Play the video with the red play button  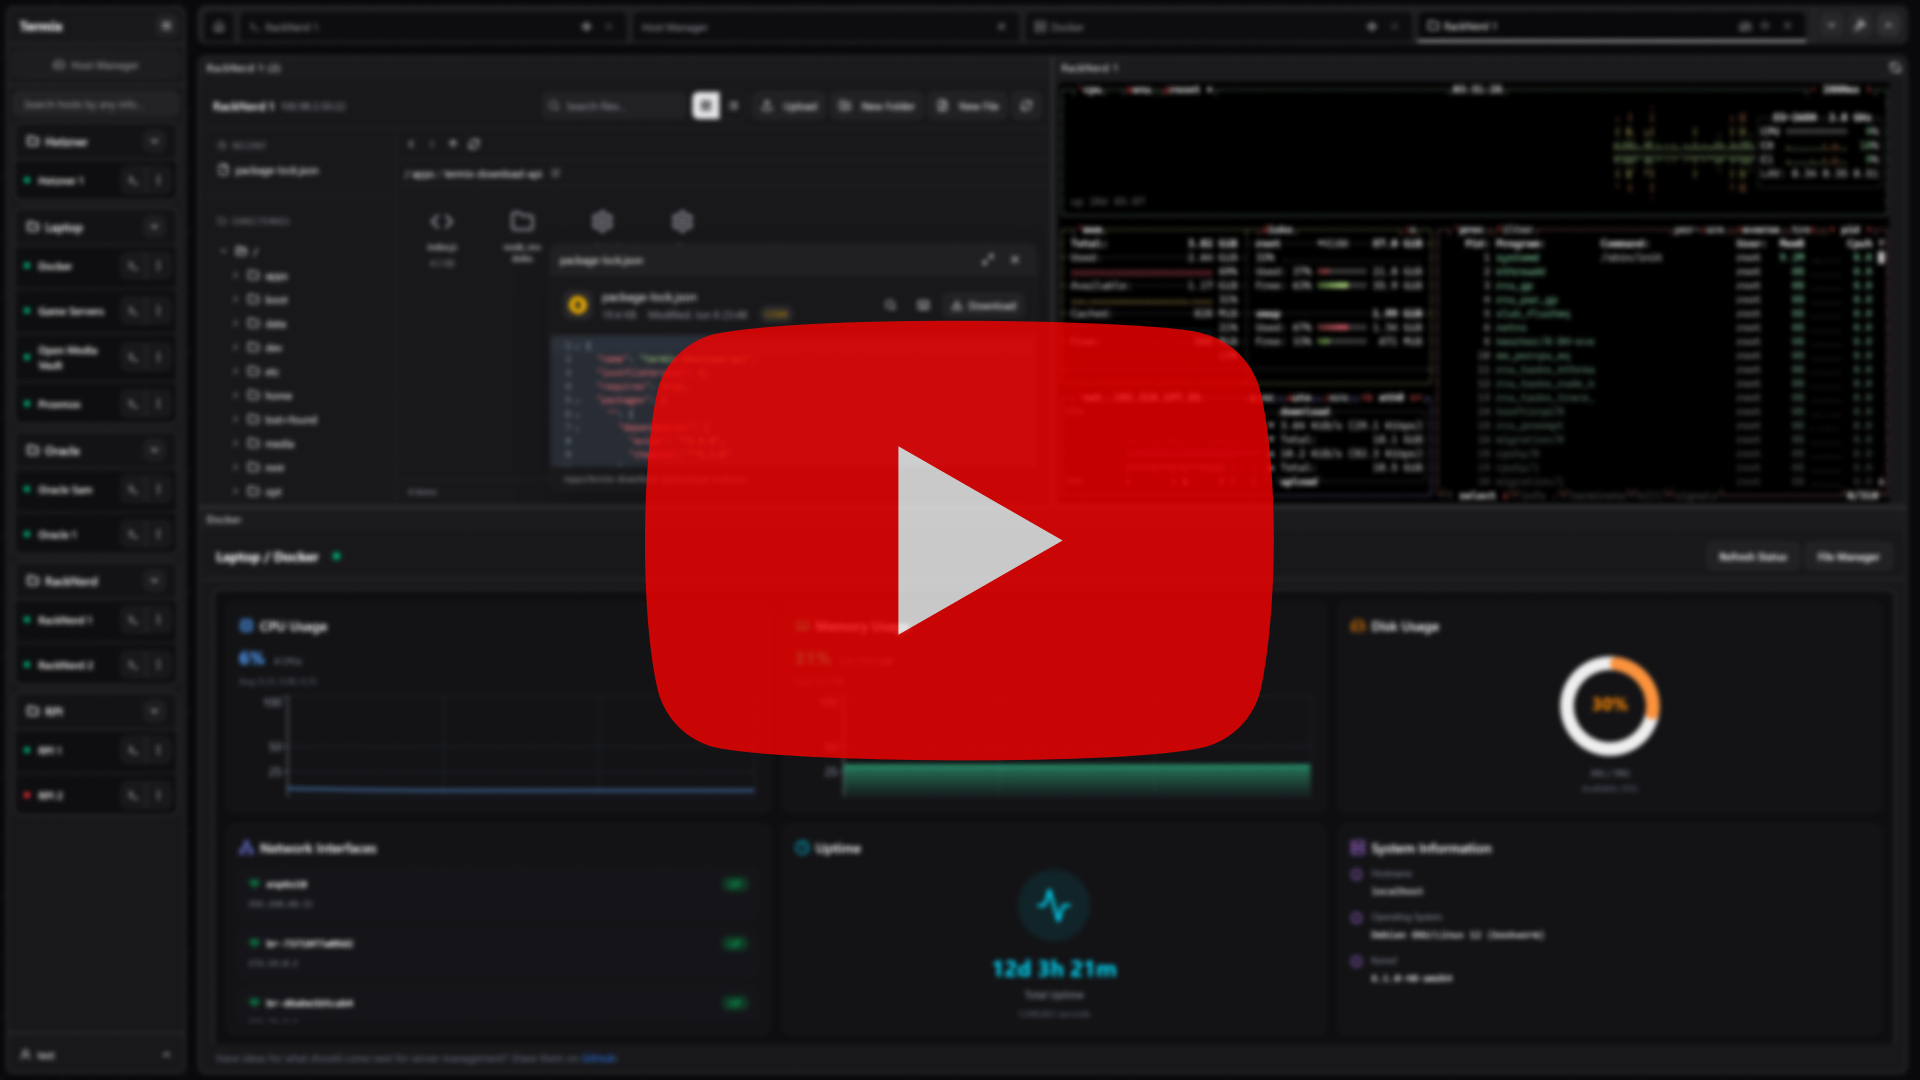[959, 540]
